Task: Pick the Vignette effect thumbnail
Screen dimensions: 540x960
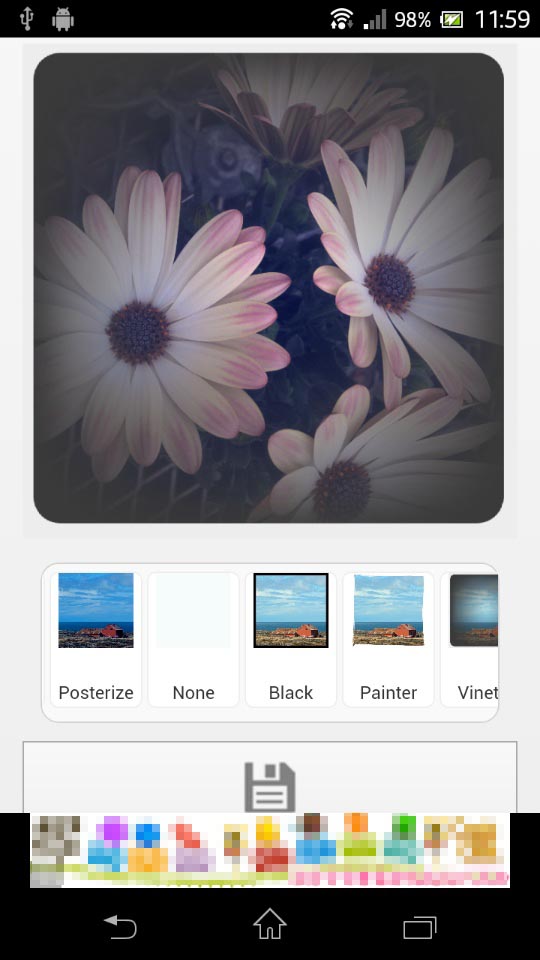Action: click(474, 610)
